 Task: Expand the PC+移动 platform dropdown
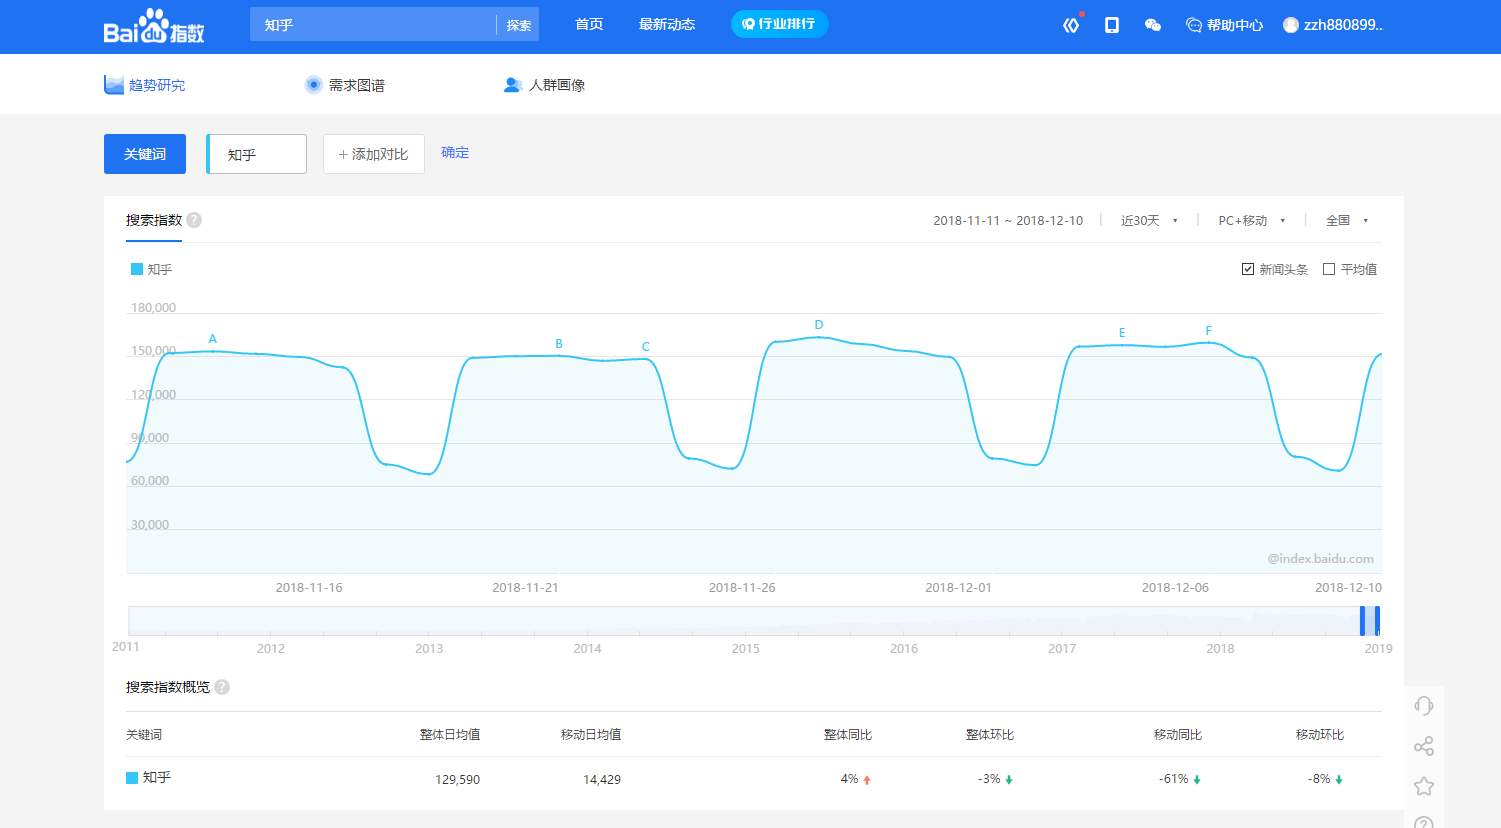(x=1251, y=220)
